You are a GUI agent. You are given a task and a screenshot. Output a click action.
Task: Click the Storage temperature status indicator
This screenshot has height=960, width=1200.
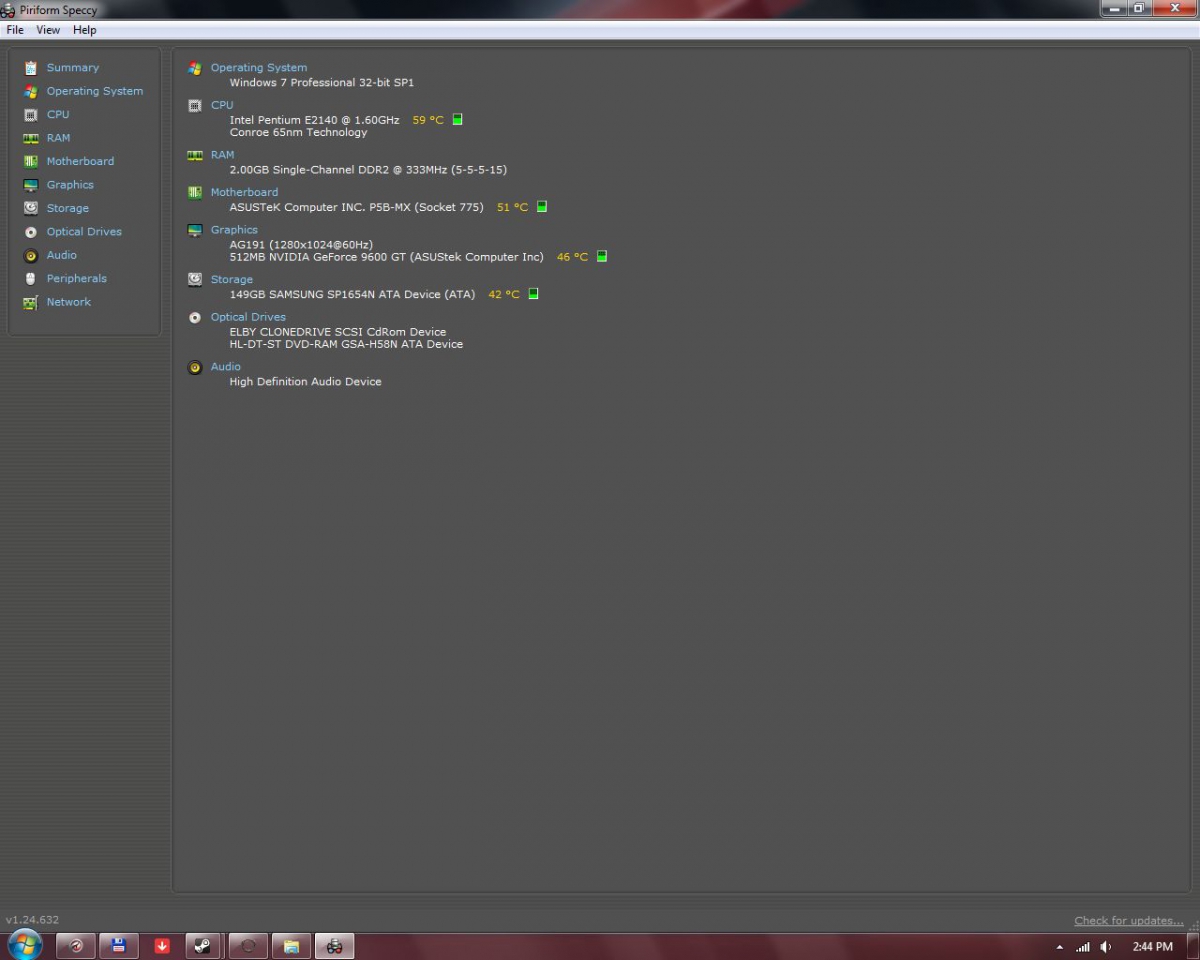[533, 294]
